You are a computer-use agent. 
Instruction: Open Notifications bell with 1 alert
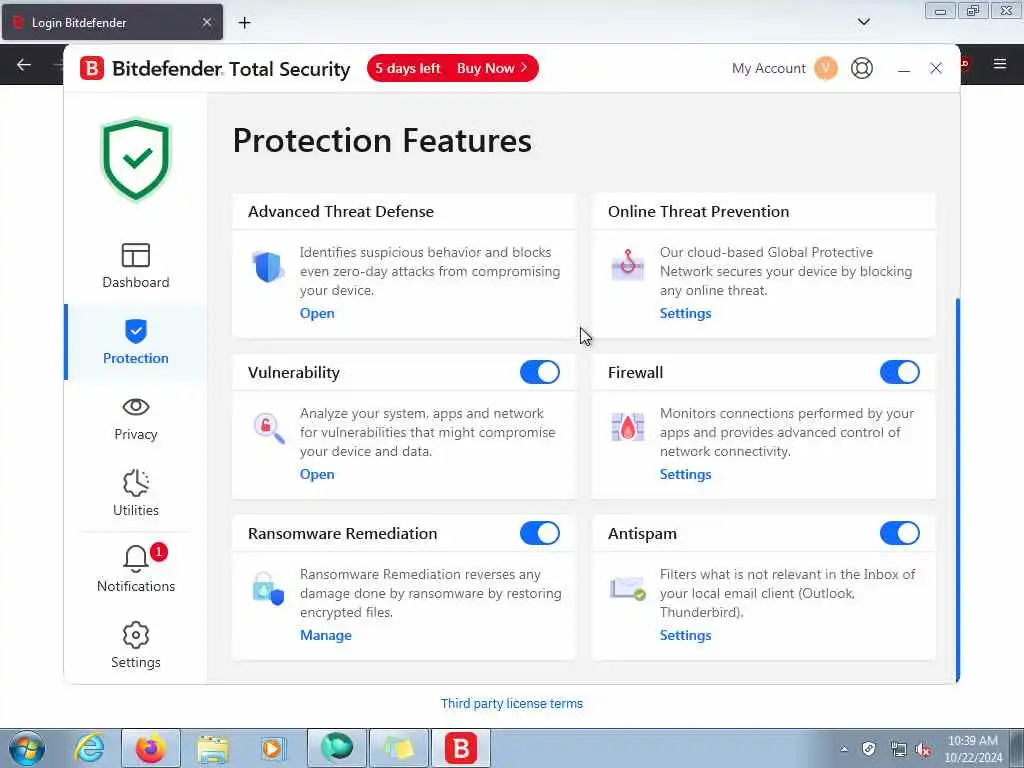(x=135, y=569)
